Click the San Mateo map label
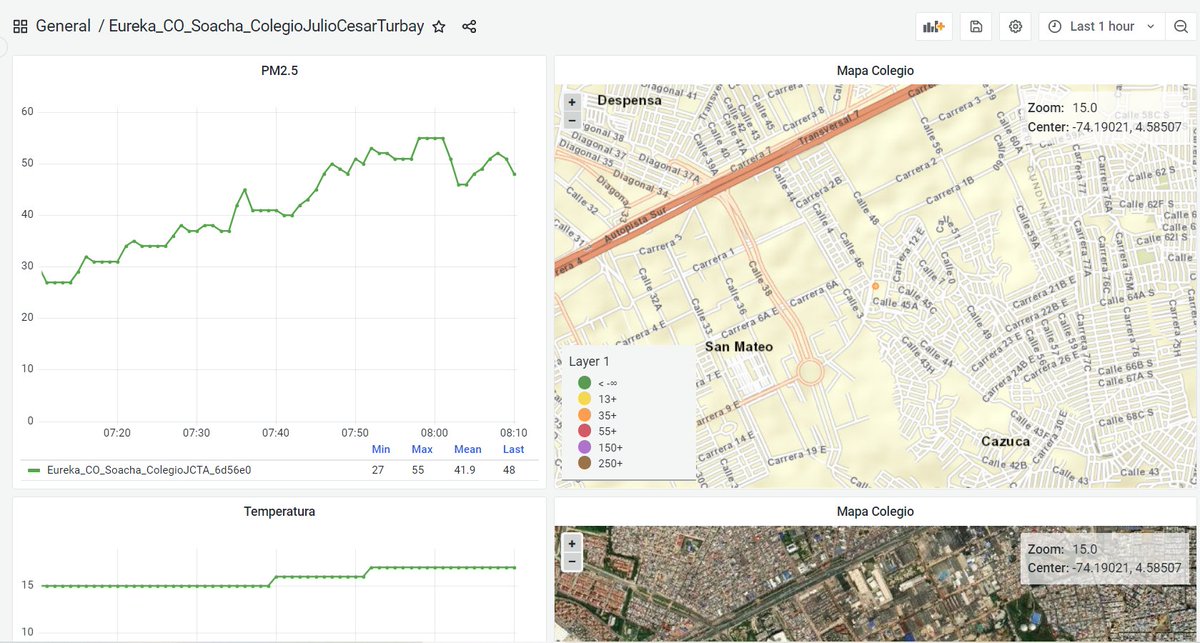Viewport: 1200px width, 643px height. (x=739, y=347)
